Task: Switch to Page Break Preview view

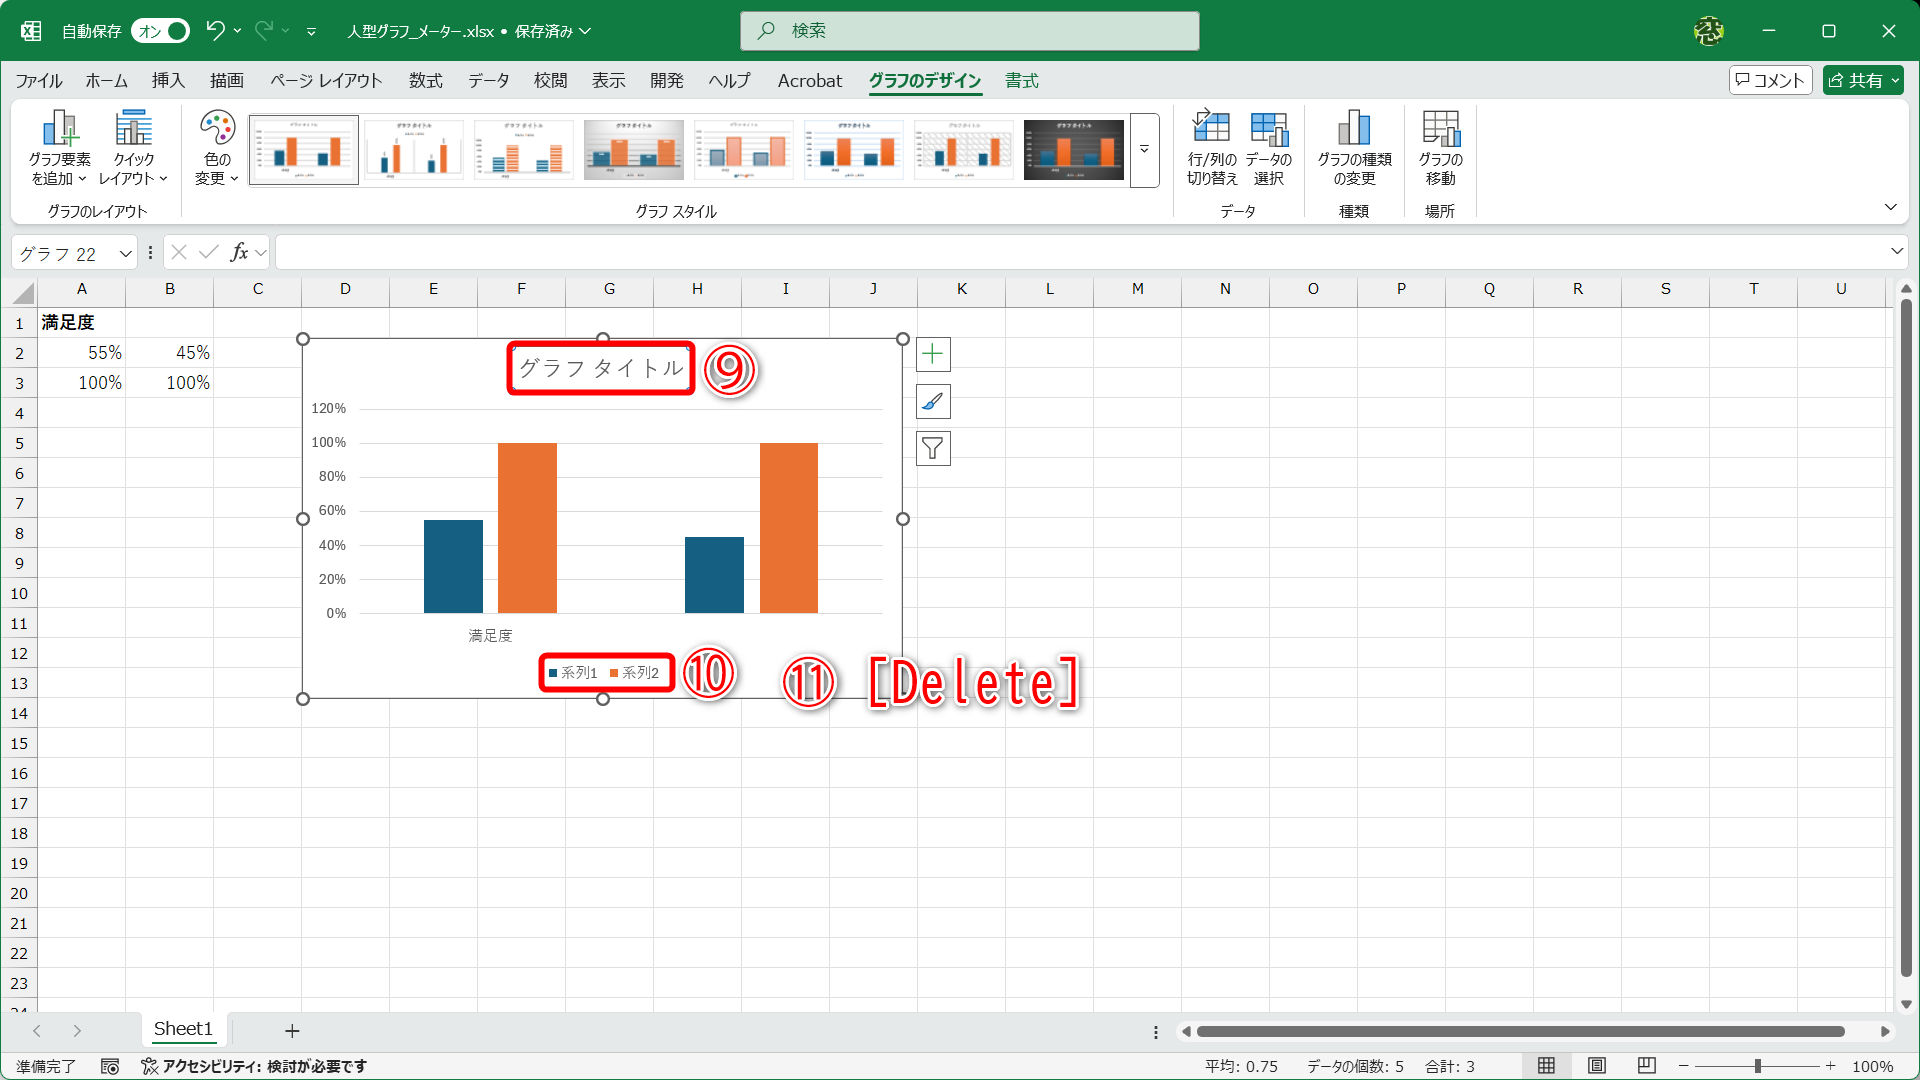Action: click(1647, 1066)
